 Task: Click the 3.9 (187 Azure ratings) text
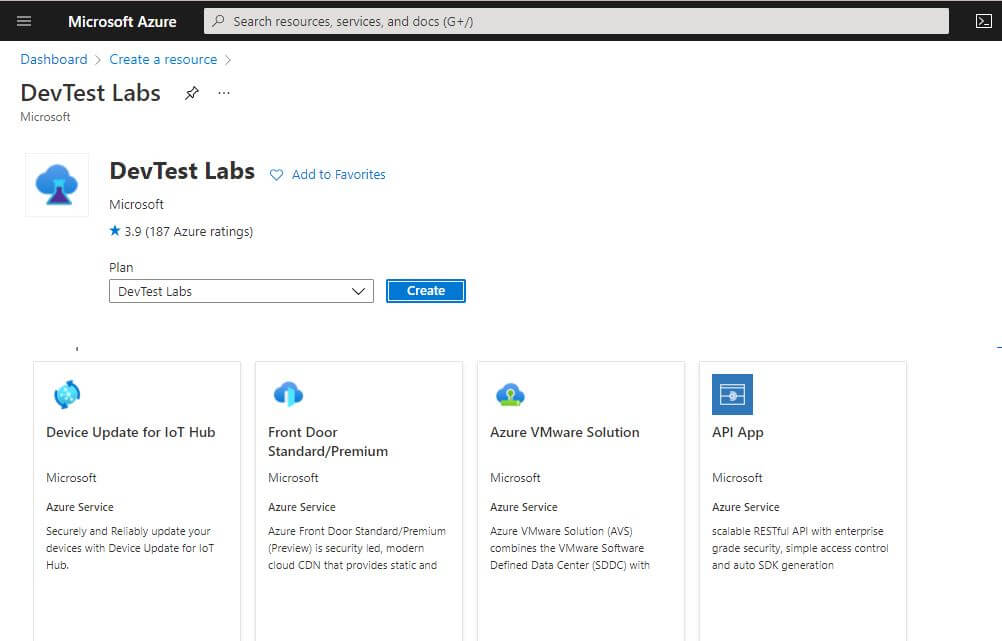click(189, 231)
